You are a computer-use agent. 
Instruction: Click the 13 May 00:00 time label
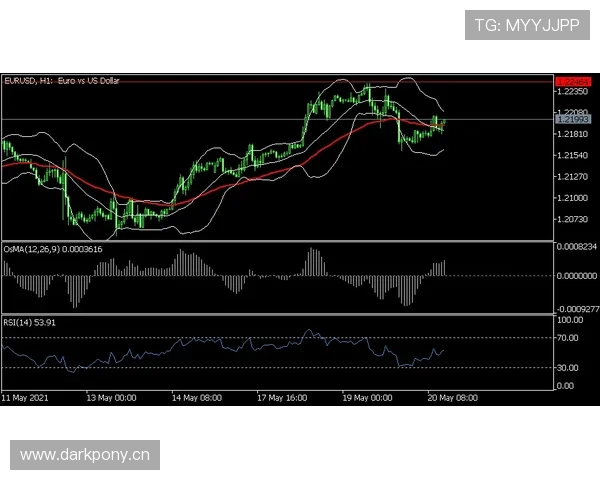point(110,396)
